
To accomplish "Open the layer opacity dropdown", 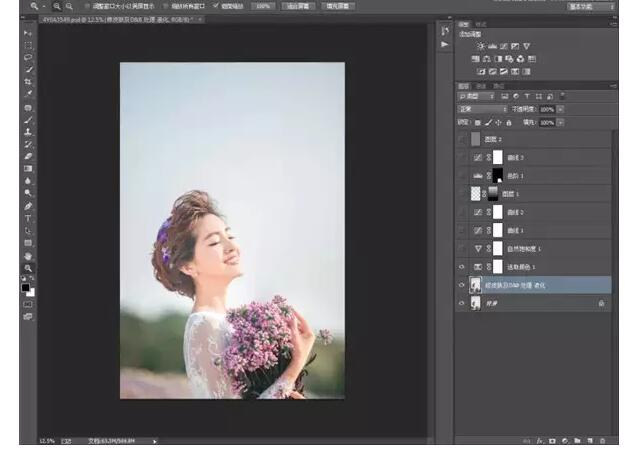I will tap(561, 109).
